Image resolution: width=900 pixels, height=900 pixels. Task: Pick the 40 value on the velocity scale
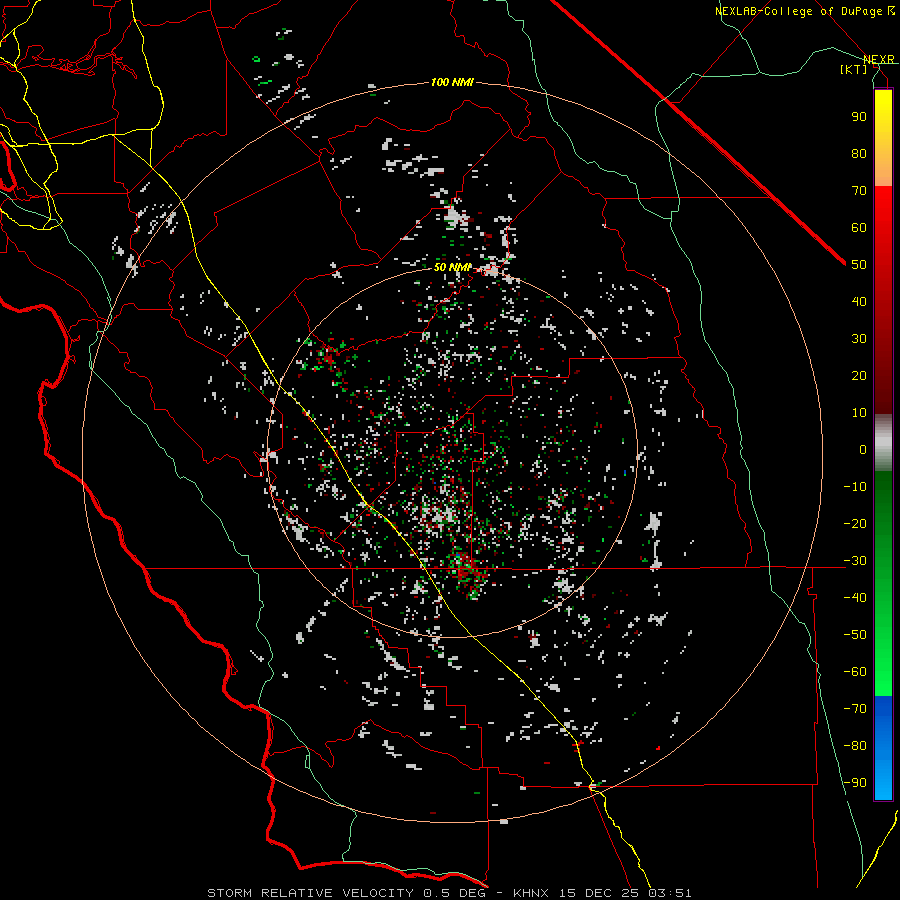point(859,302)
